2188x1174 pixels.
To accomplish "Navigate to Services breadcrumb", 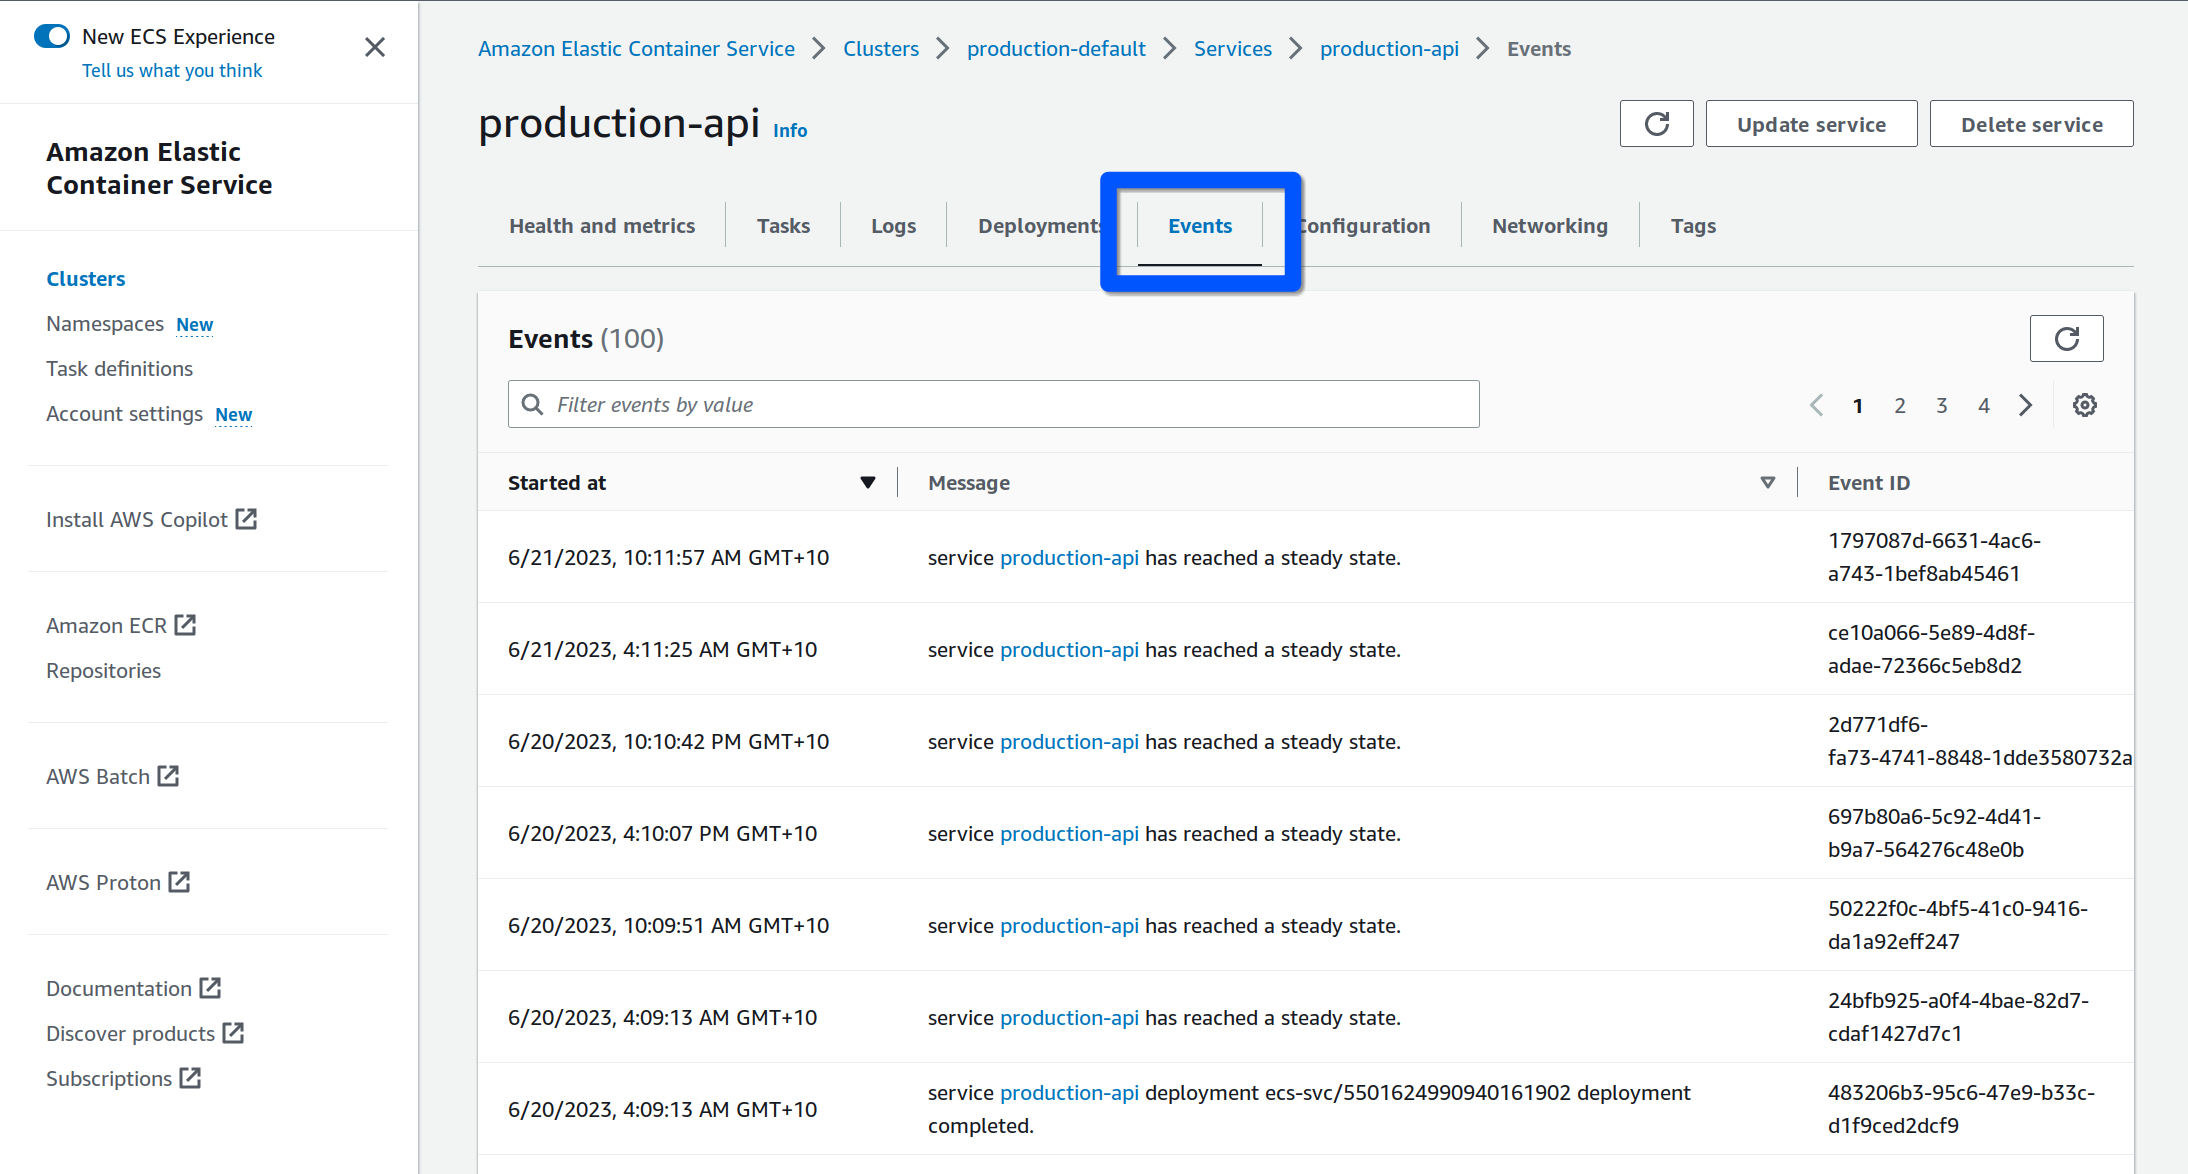I will pyautogui.click(x=1233, y=48).
